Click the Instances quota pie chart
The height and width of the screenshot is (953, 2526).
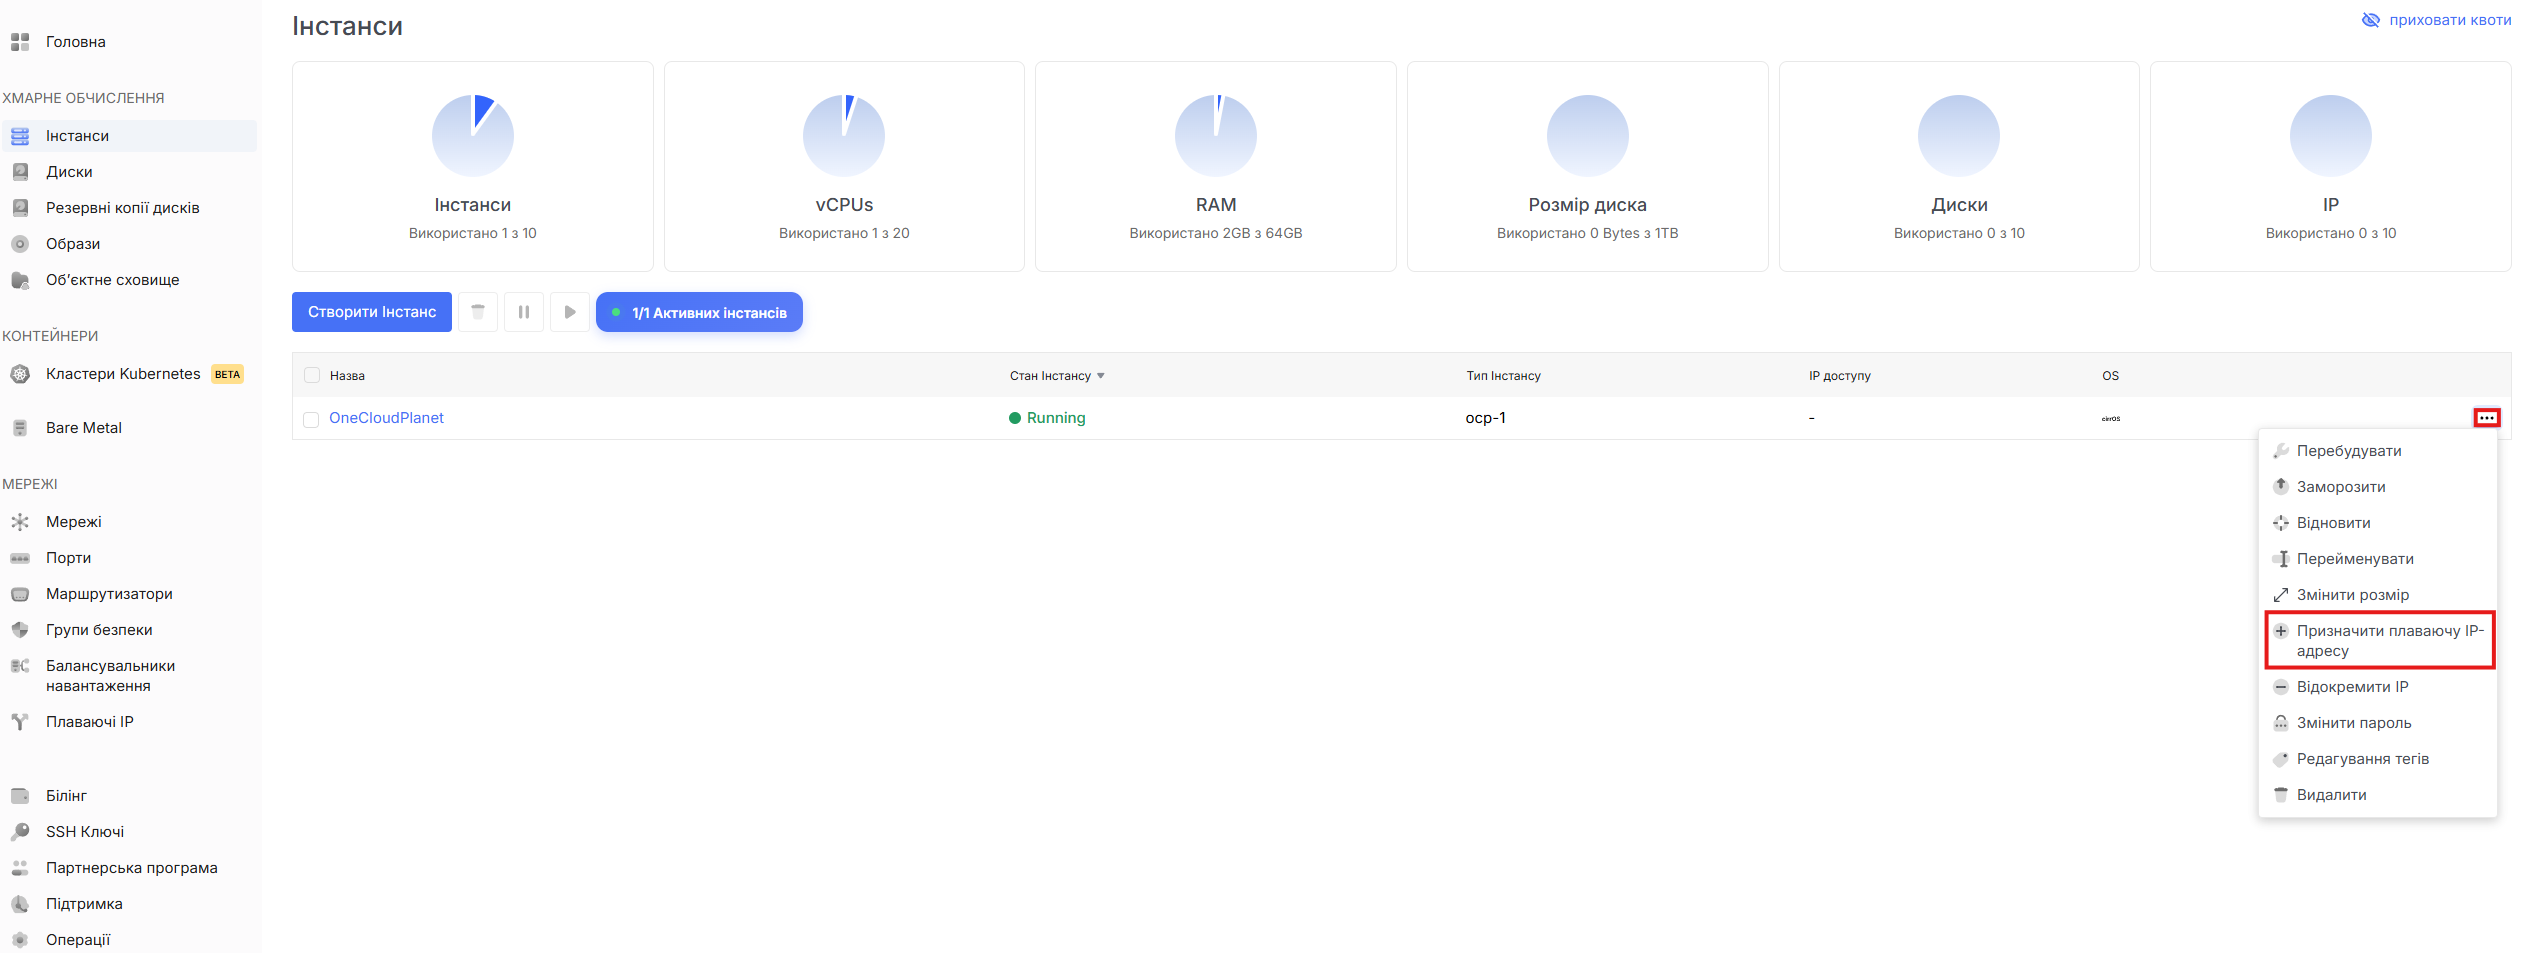[473, 136]
